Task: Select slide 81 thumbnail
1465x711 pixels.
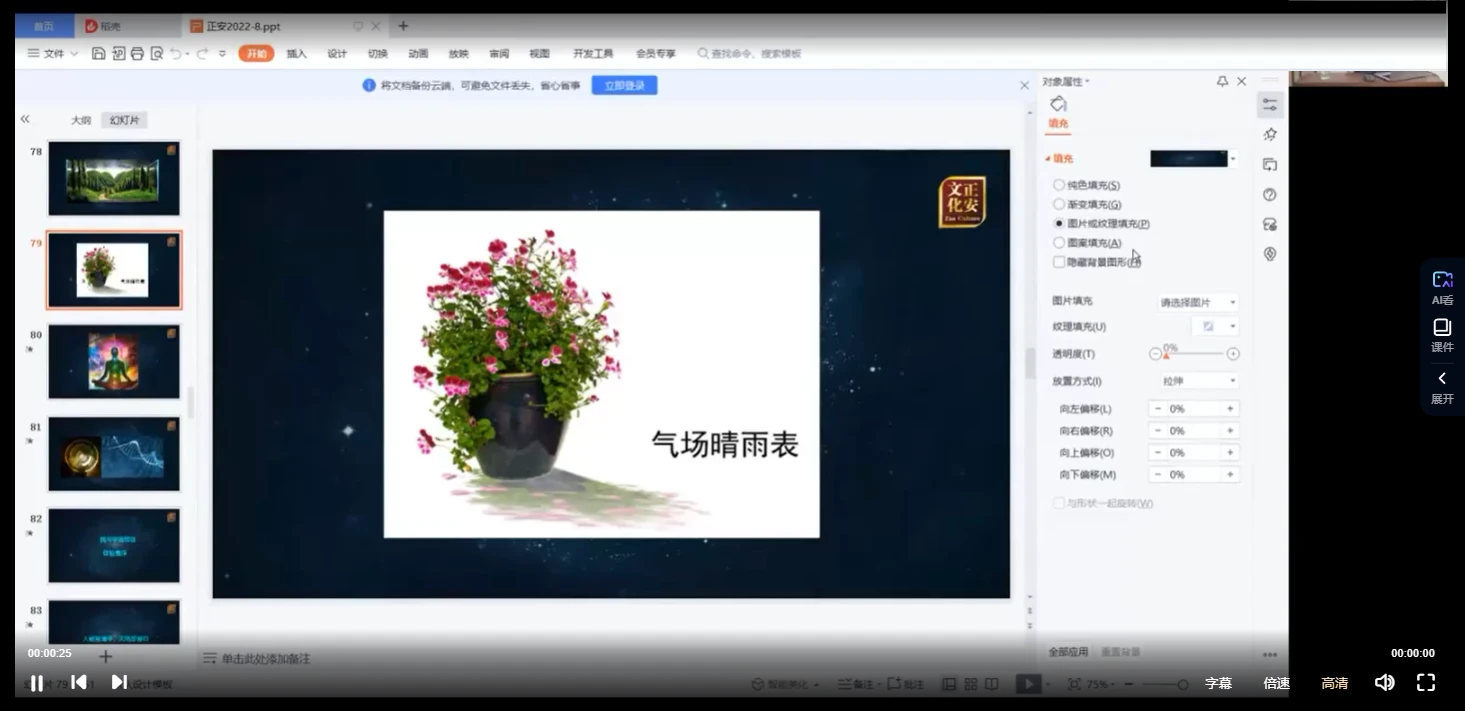Action: click(x=114, y=453)
